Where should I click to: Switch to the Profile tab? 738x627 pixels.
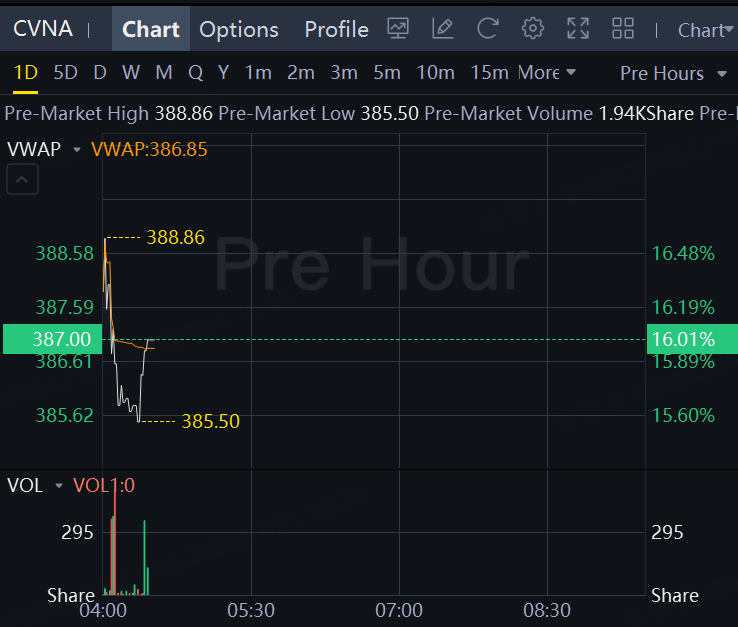click(336, 29)
